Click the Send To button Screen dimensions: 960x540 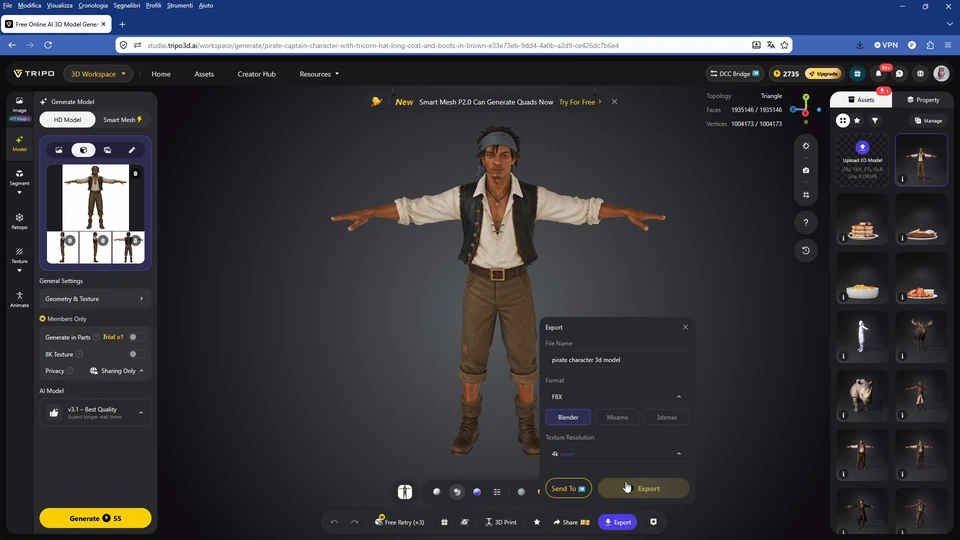coord(568,488)
